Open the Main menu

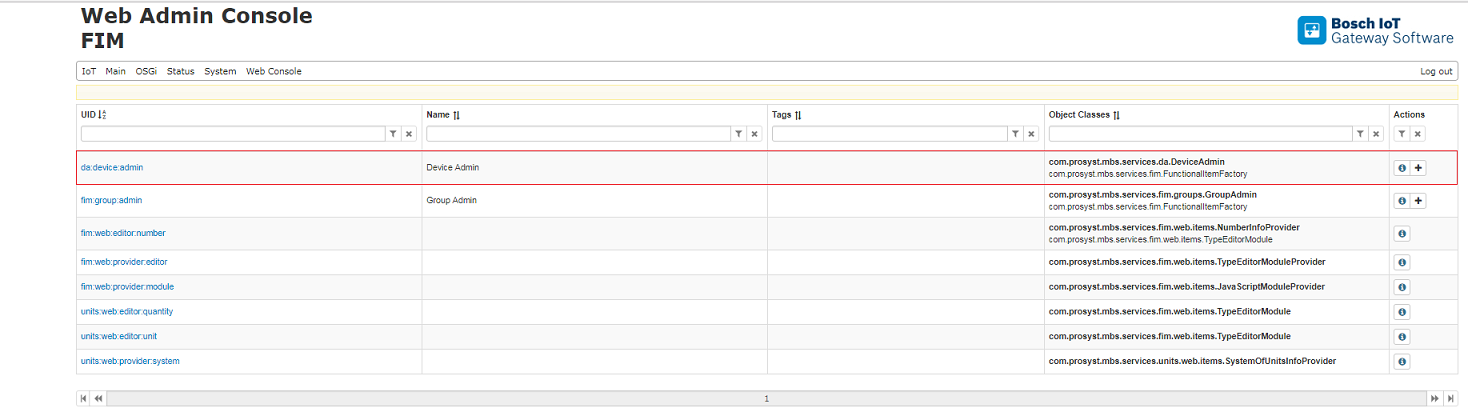(115, 71)
